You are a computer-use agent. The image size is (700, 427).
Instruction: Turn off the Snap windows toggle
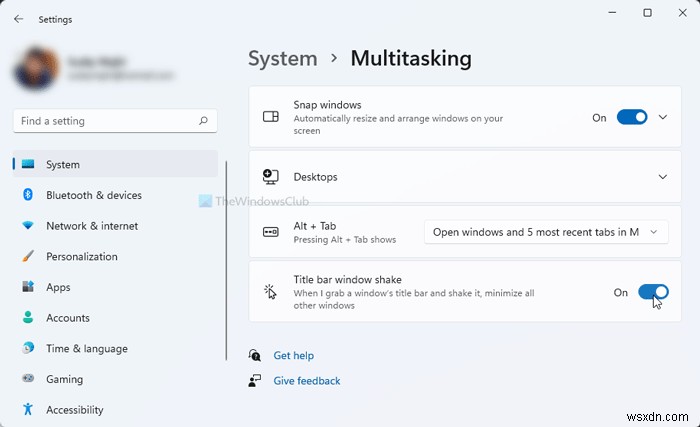pos(632,117)
